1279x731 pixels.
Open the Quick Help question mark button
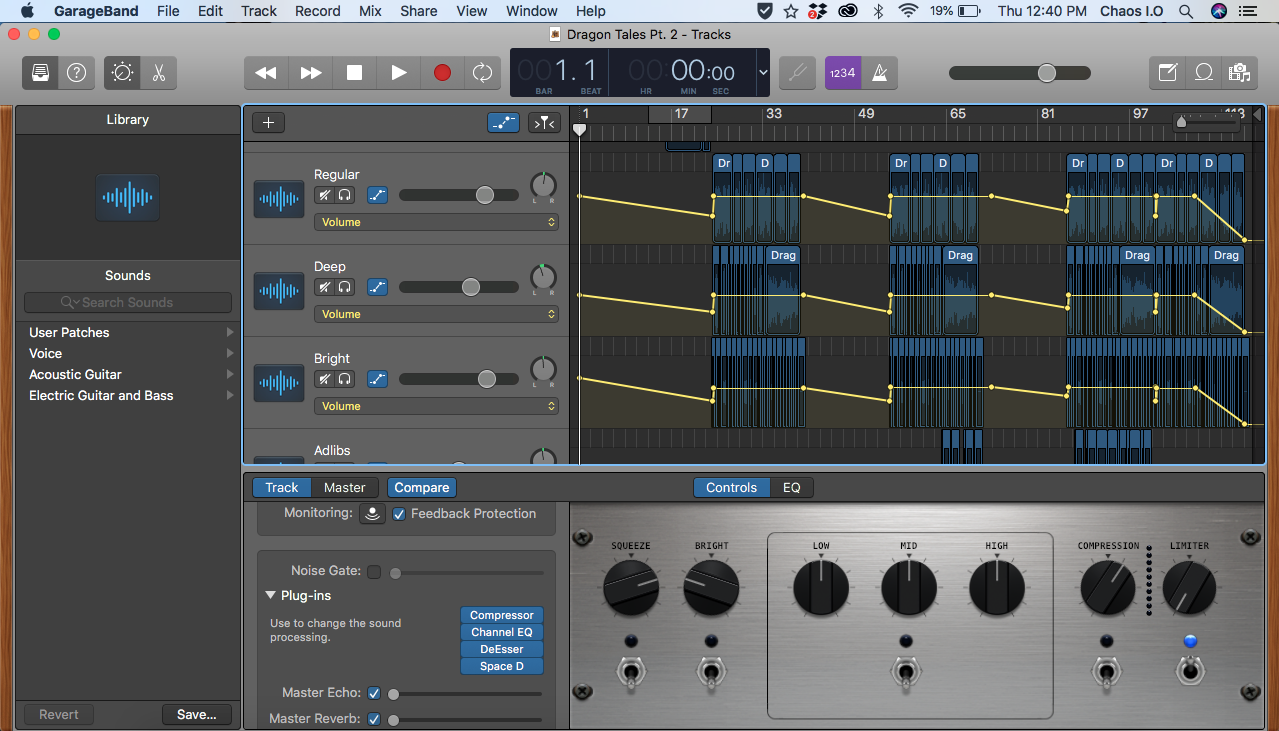click(x=76, y=73)
